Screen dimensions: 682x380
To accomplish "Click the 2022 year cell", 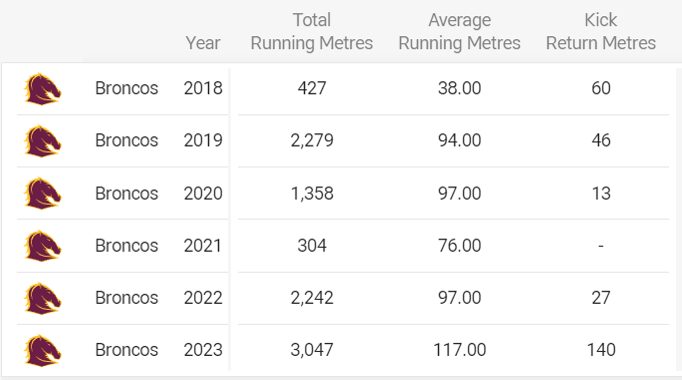I will (203, 298).
